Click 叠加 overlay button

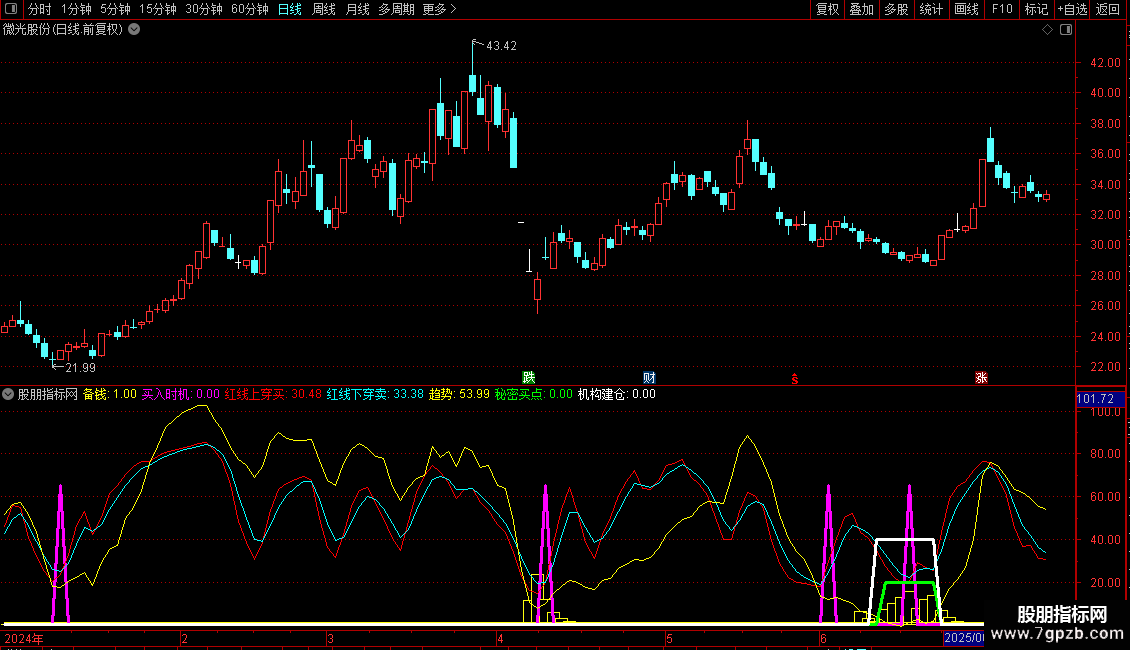tap(861, 9)
